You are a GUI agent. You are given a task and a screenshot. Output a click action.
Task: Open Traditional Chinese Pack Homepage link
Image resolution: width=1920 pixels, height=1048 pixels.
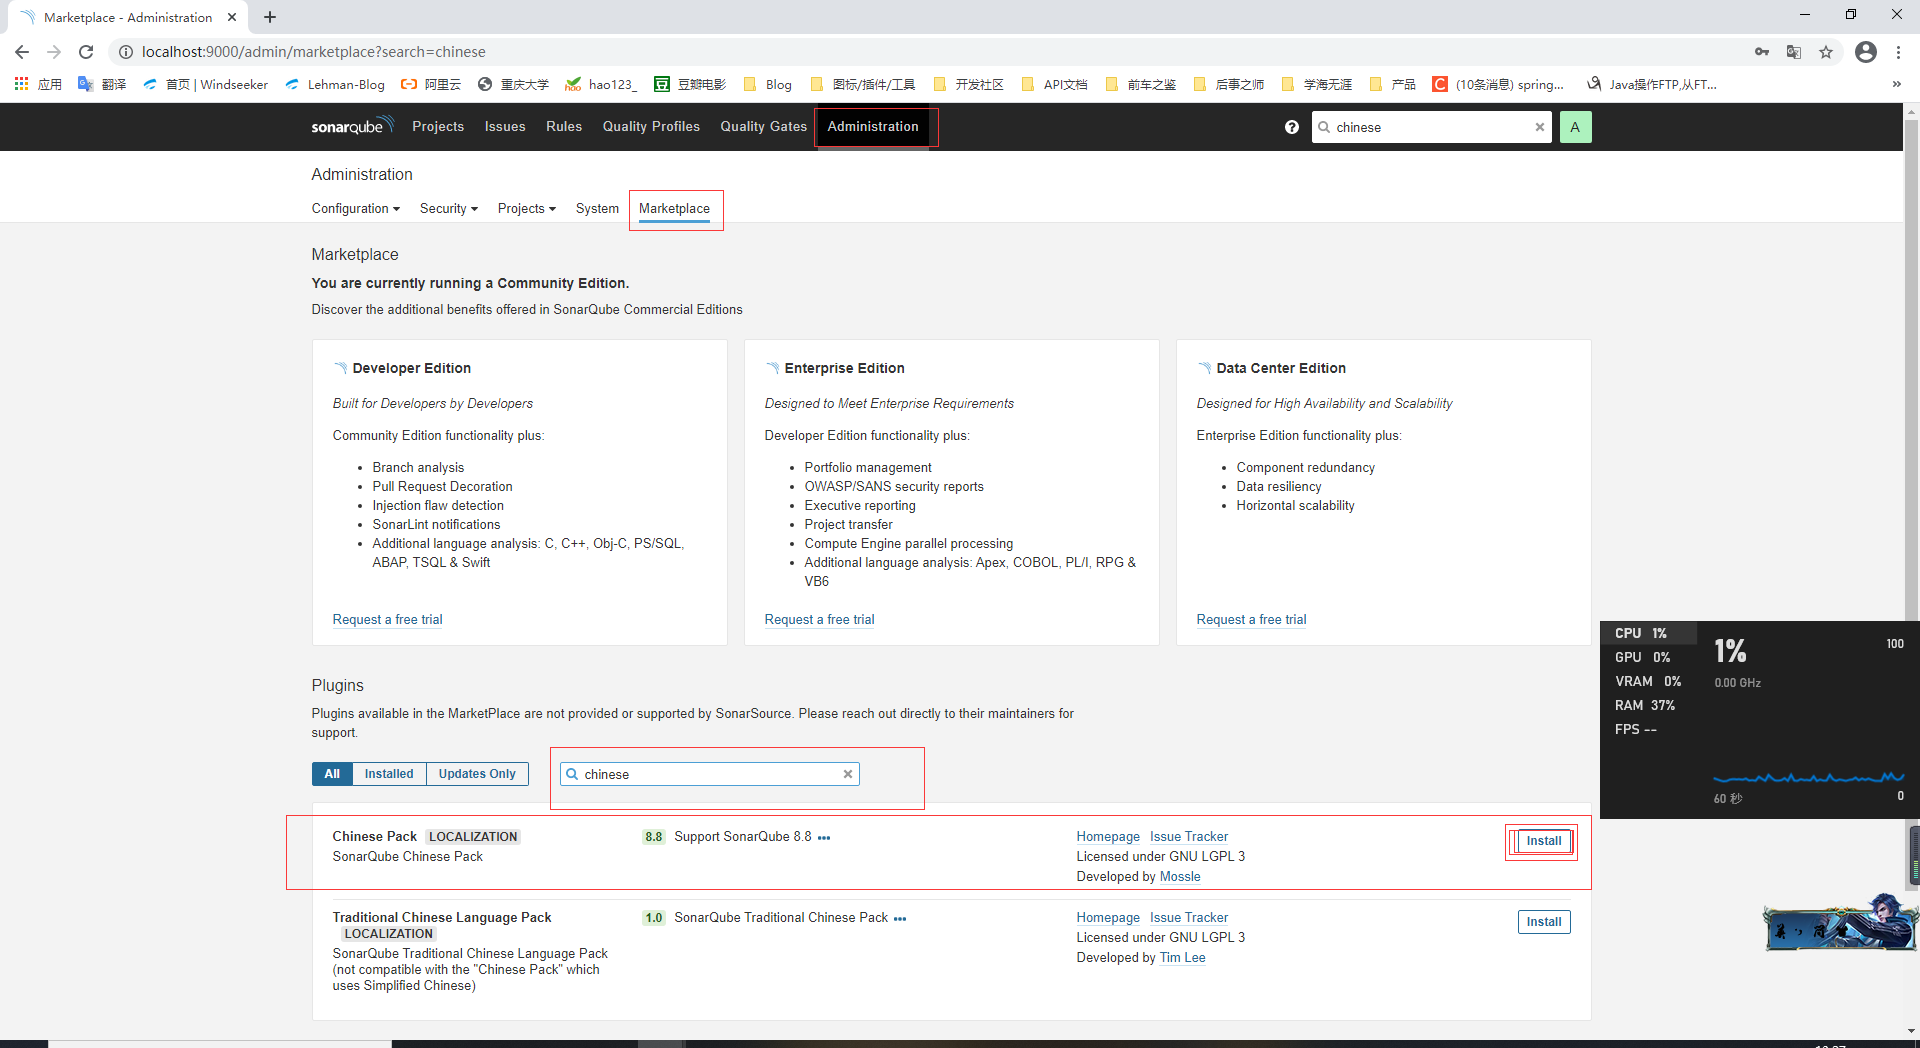pos(1108,918)
